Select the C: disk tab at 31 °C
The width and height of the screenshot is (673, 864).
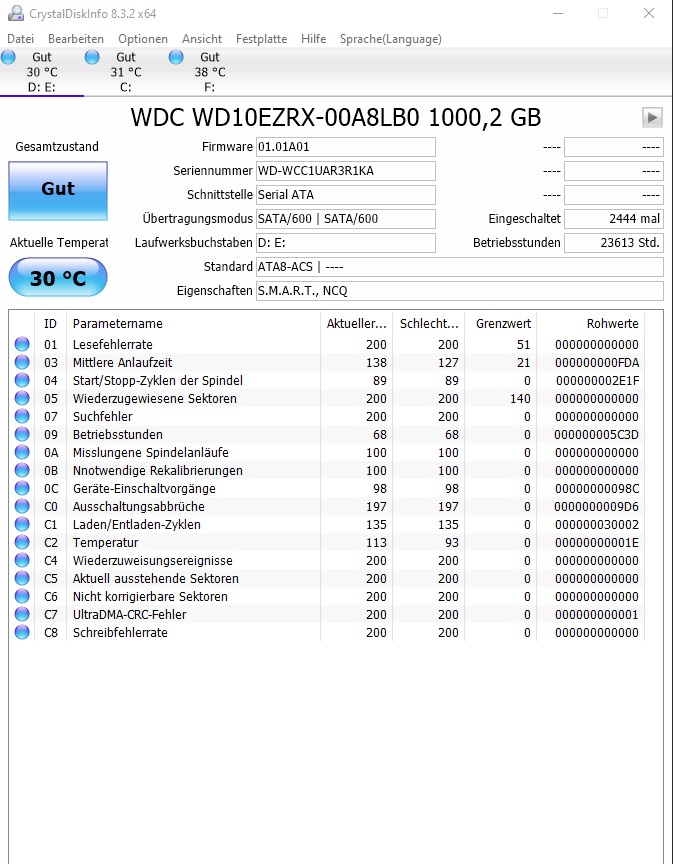(126, 72)
